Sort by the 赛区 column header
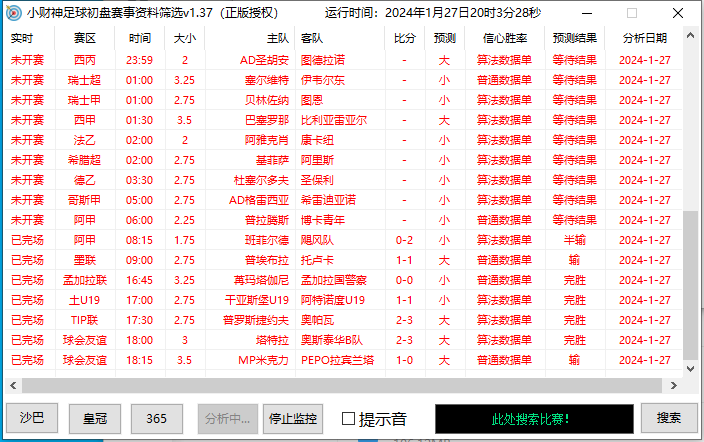704x442 pixels. coord(84,39)
